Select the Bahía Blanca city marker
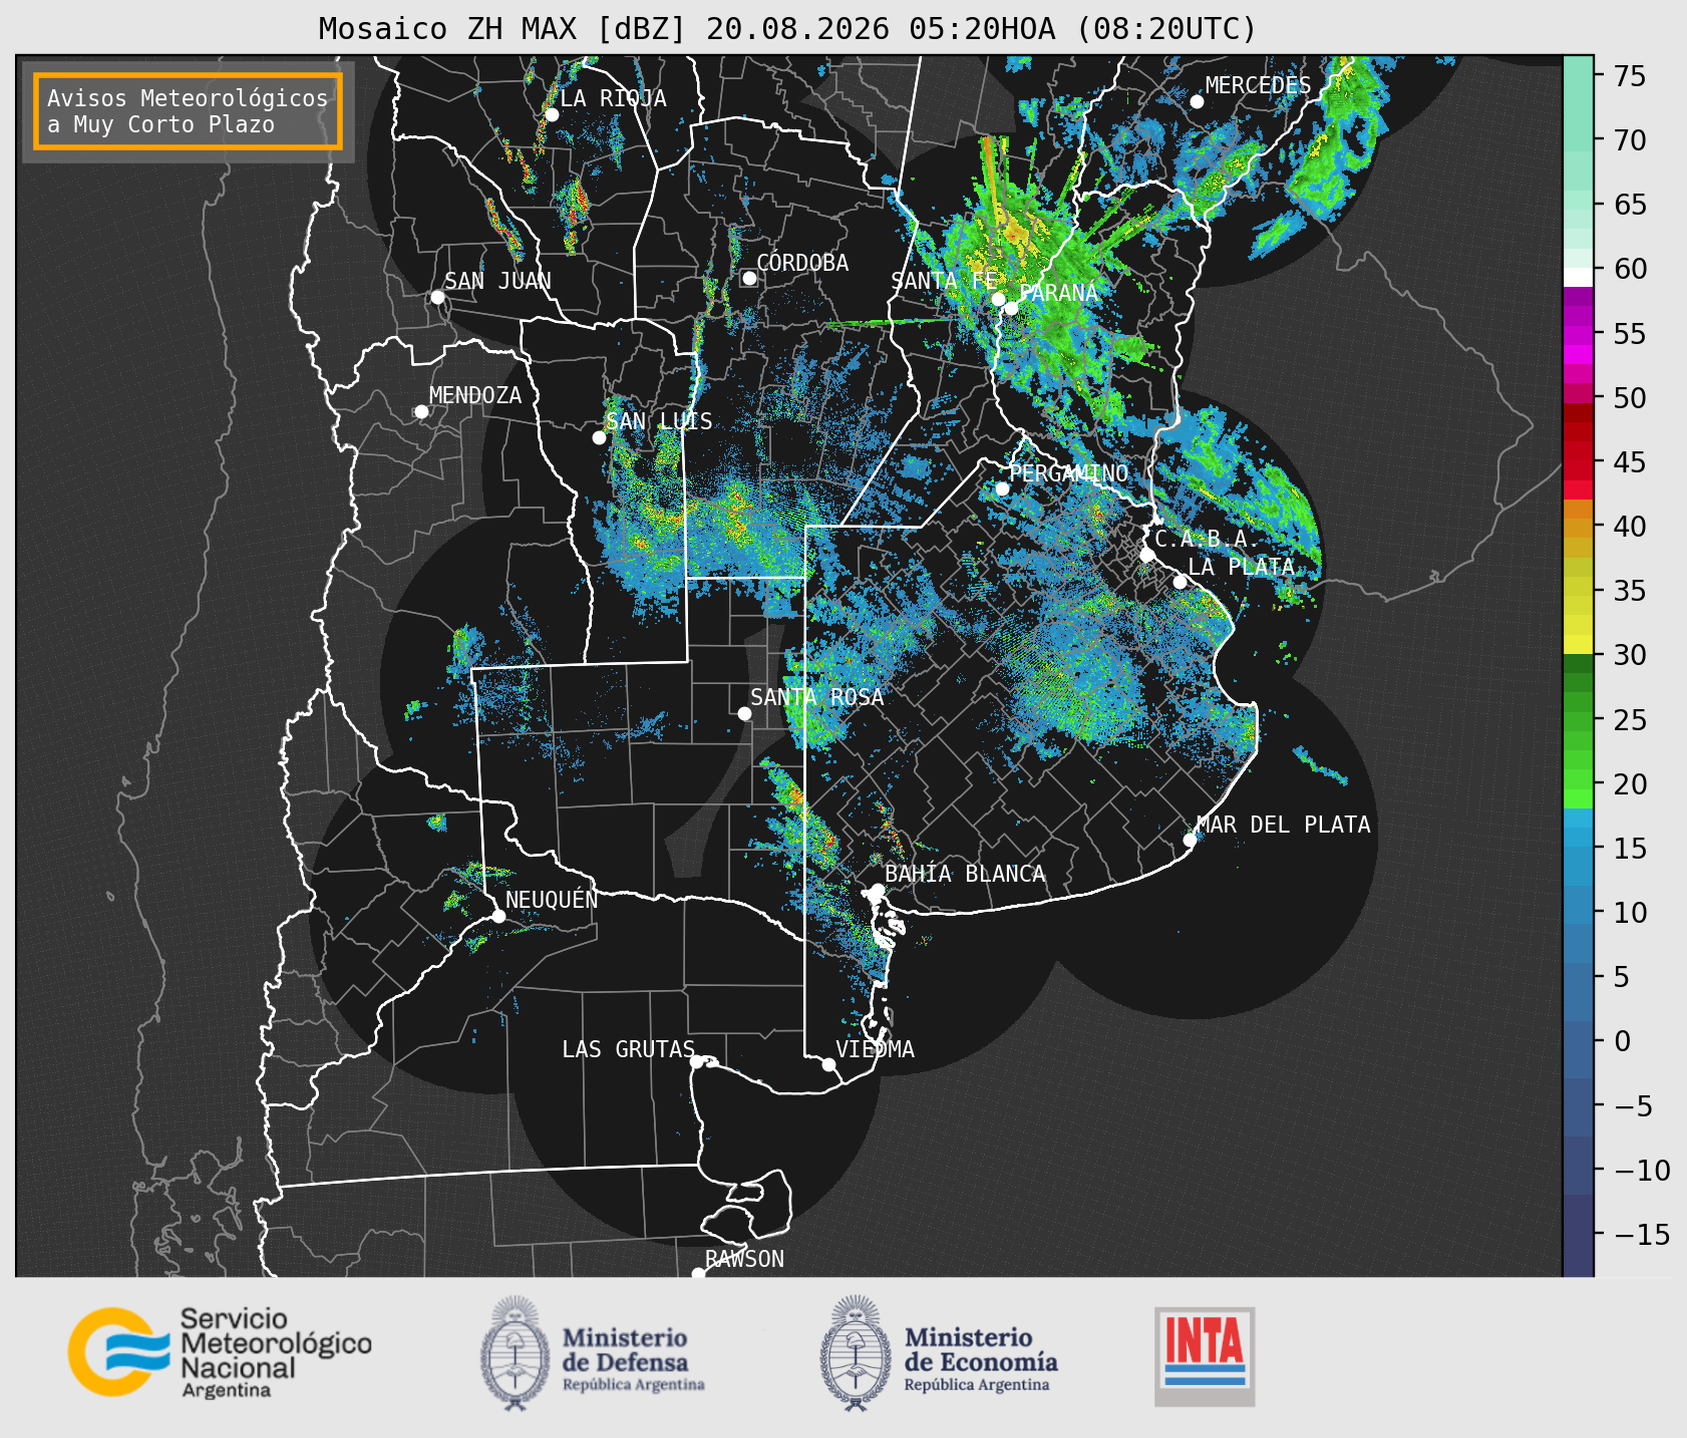The image size is (1687, 1438). [877, 890]
